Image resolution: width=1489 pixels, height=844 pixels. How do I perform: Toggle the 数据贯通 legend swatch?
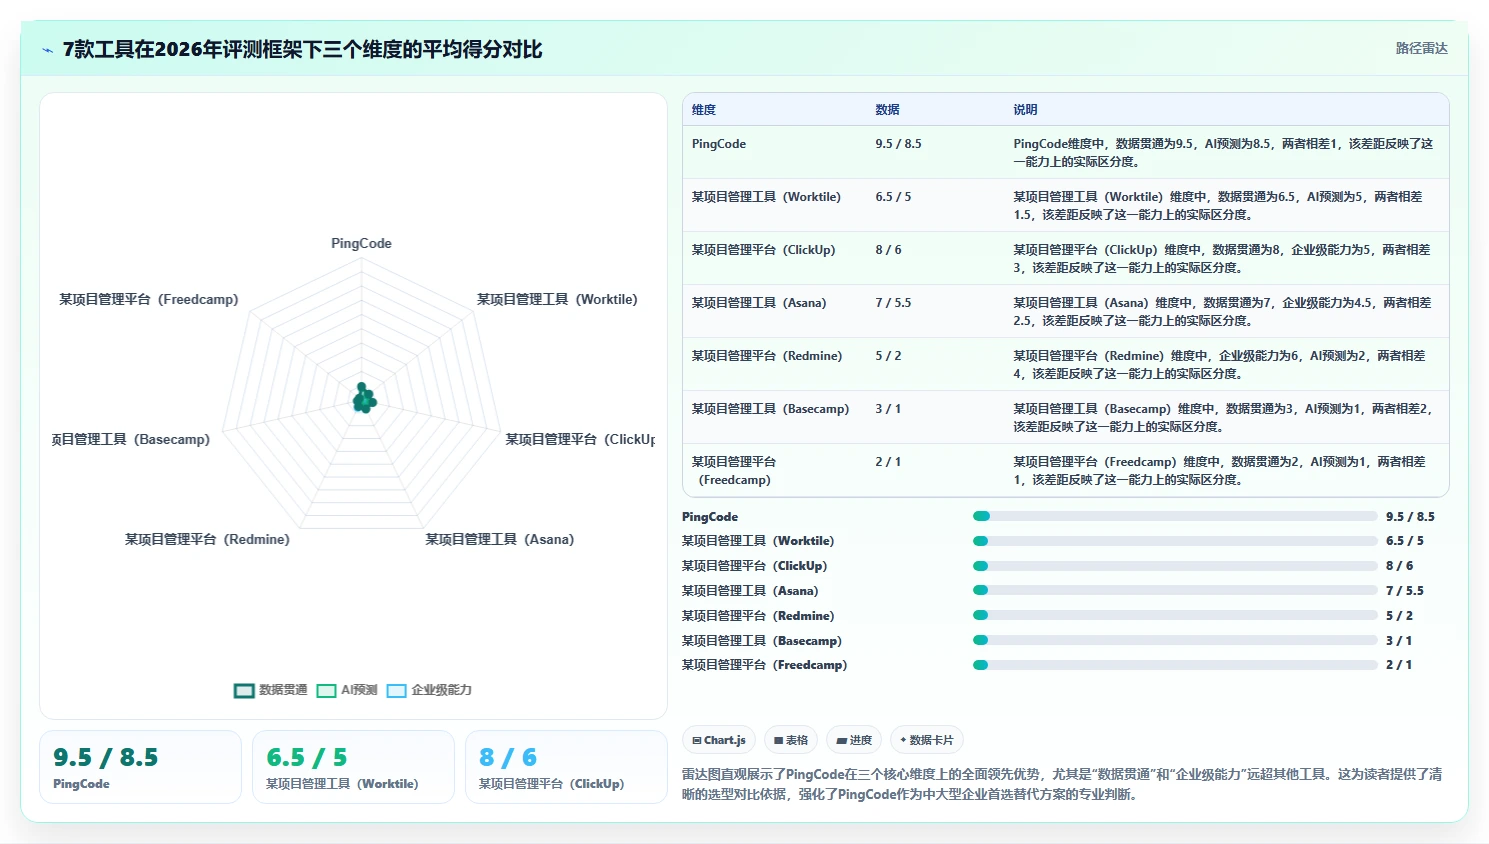point(244,690)
